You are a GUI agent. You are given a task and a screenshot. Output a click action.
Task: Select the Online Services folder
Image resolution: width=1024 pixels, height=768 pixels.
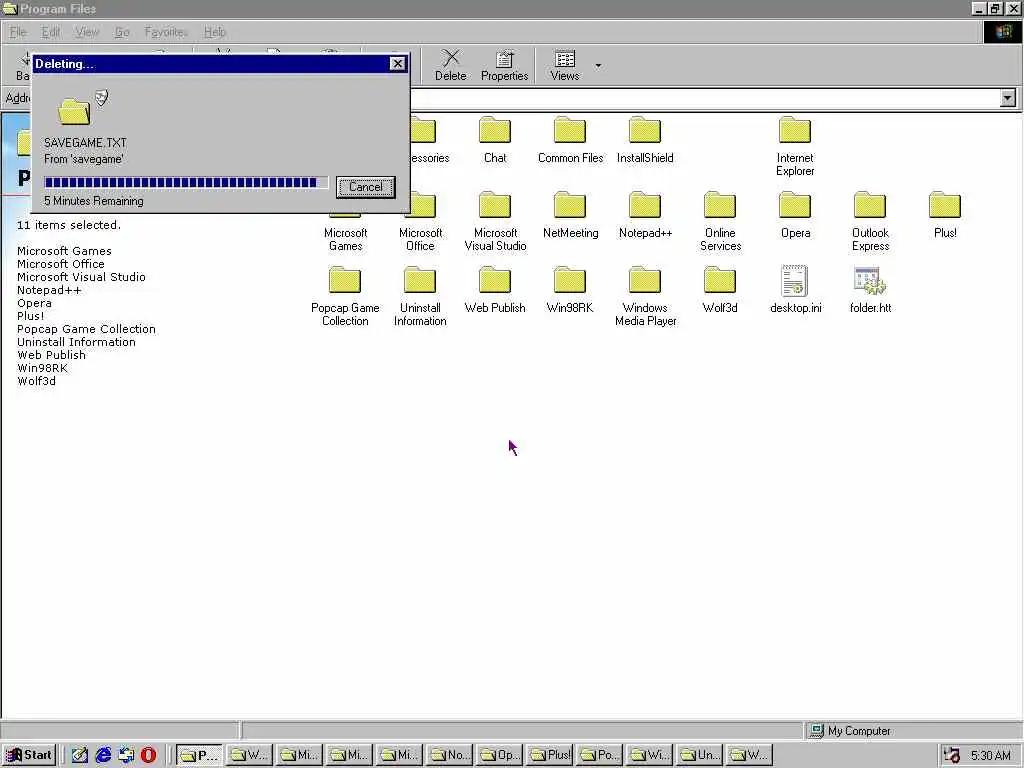click(720, 221)
